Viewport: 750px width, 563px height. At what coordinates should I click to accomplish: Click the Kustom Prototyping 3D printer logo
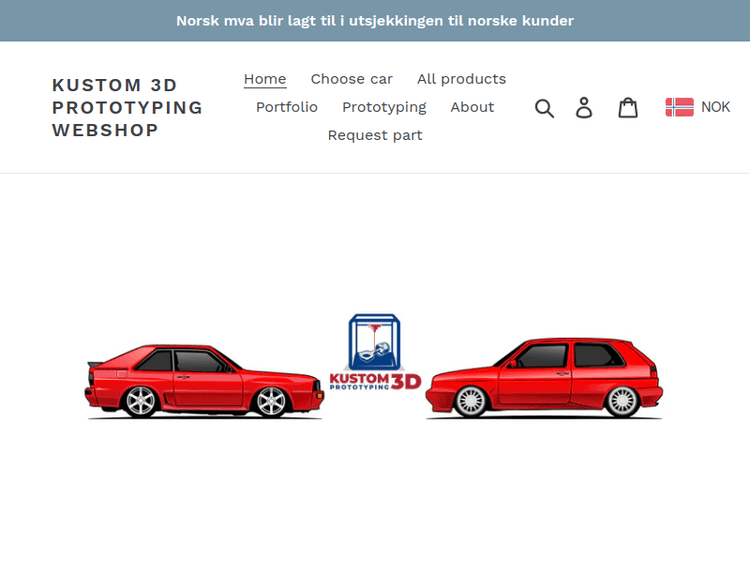[375, 353]
